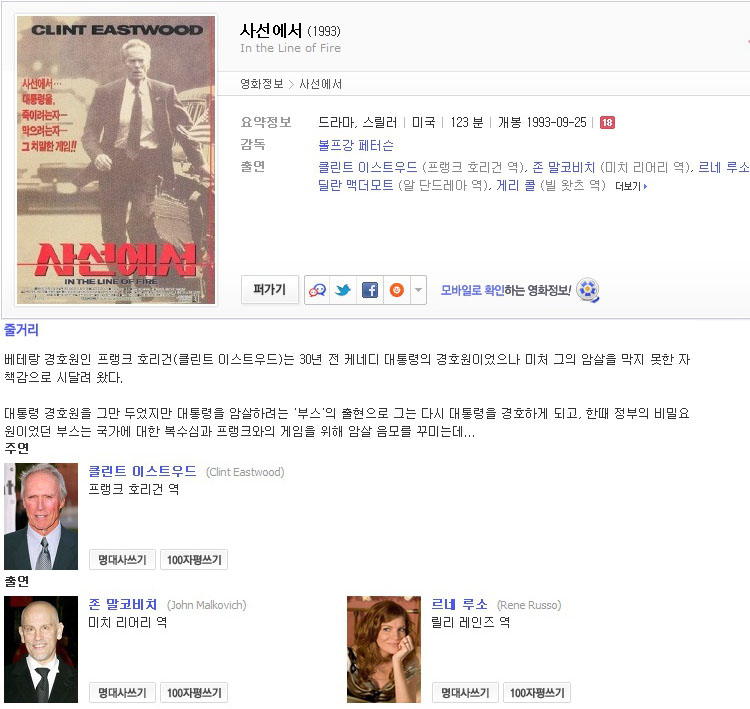This screenshot has width=750, height=709.
Task: Open the 사선에서 breadcrumb item
Action: click(320, 84)
